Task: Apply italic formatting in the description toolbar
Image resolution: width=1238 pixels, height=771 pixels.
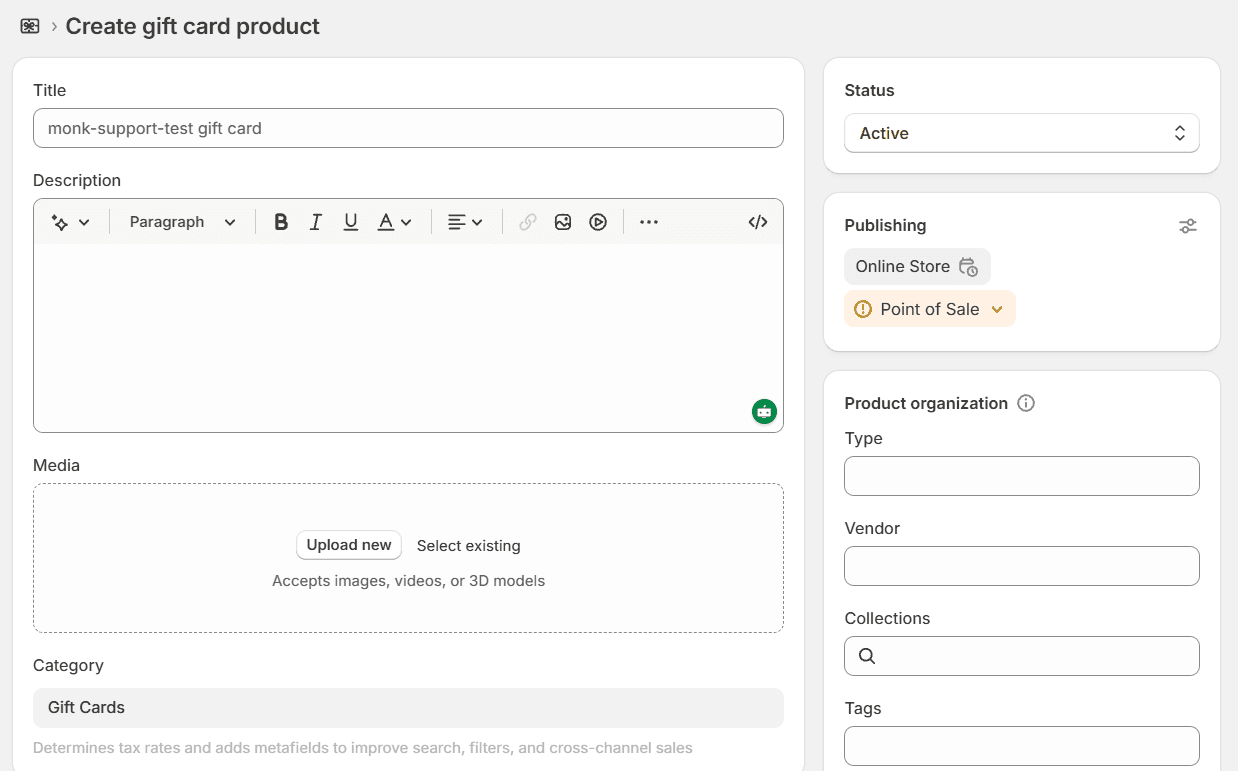Action: (316, 221)
